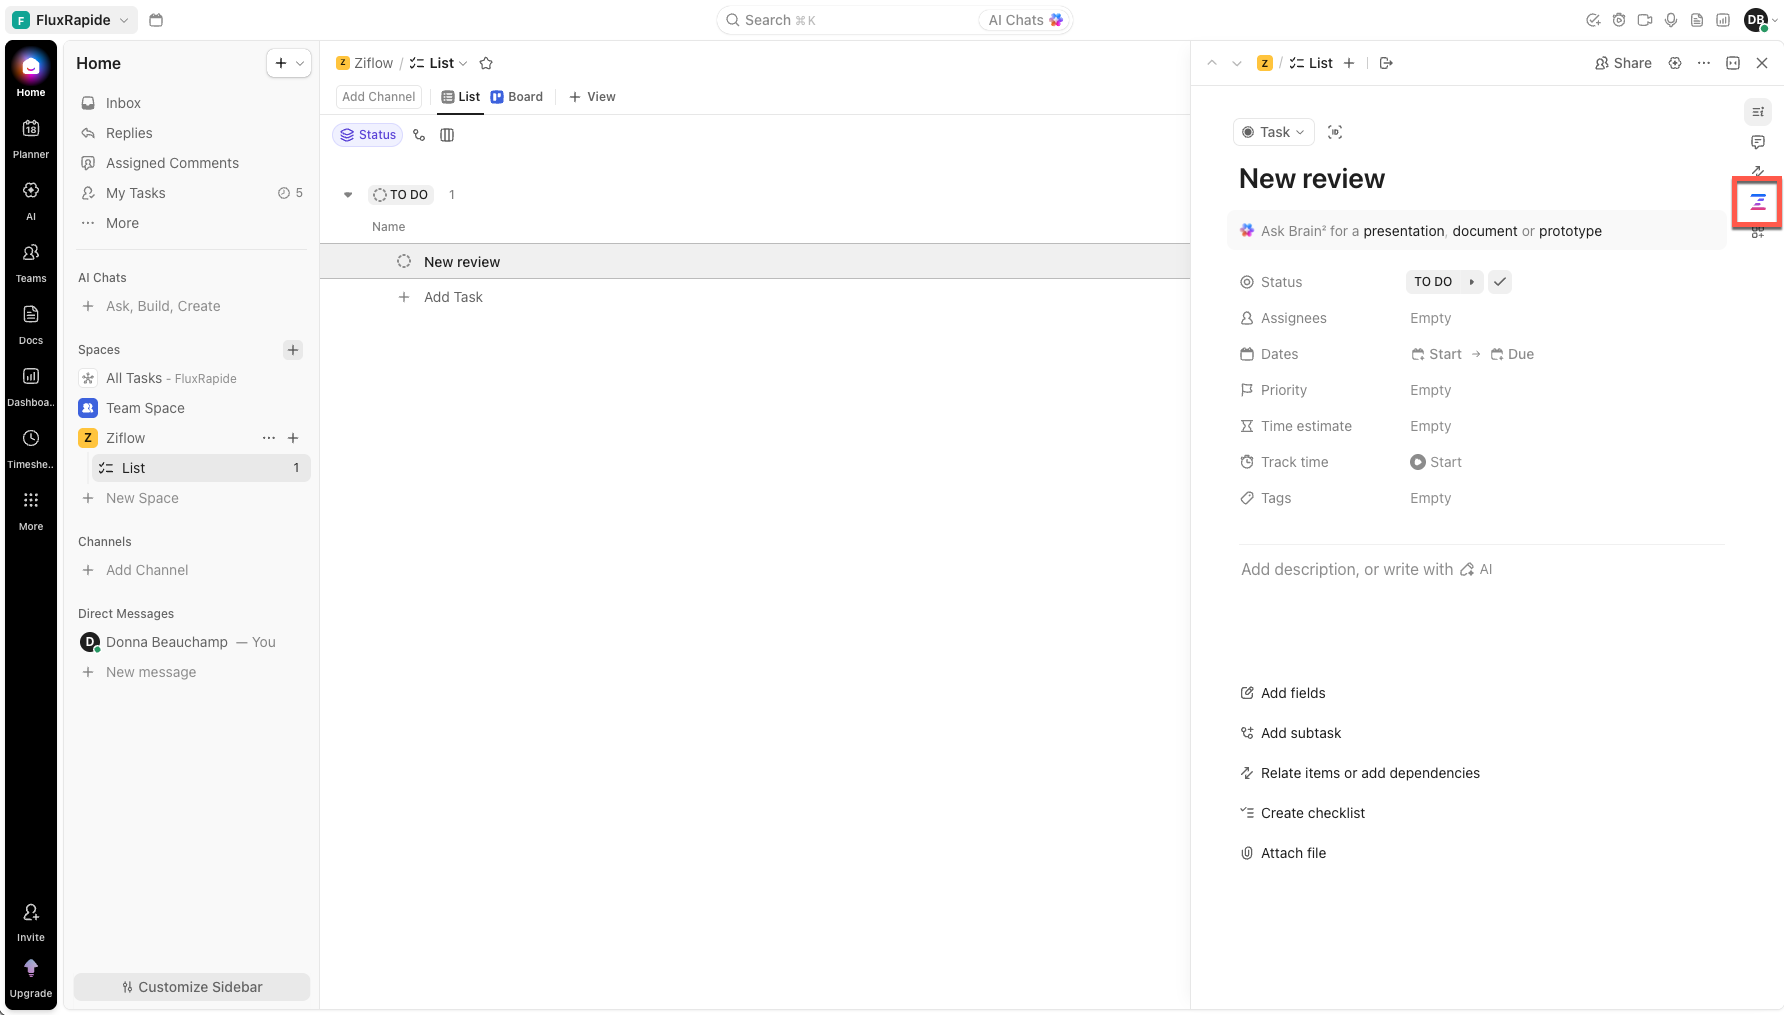
Task: Click the Upgrade arrow icon
Action: coord(31,968)
